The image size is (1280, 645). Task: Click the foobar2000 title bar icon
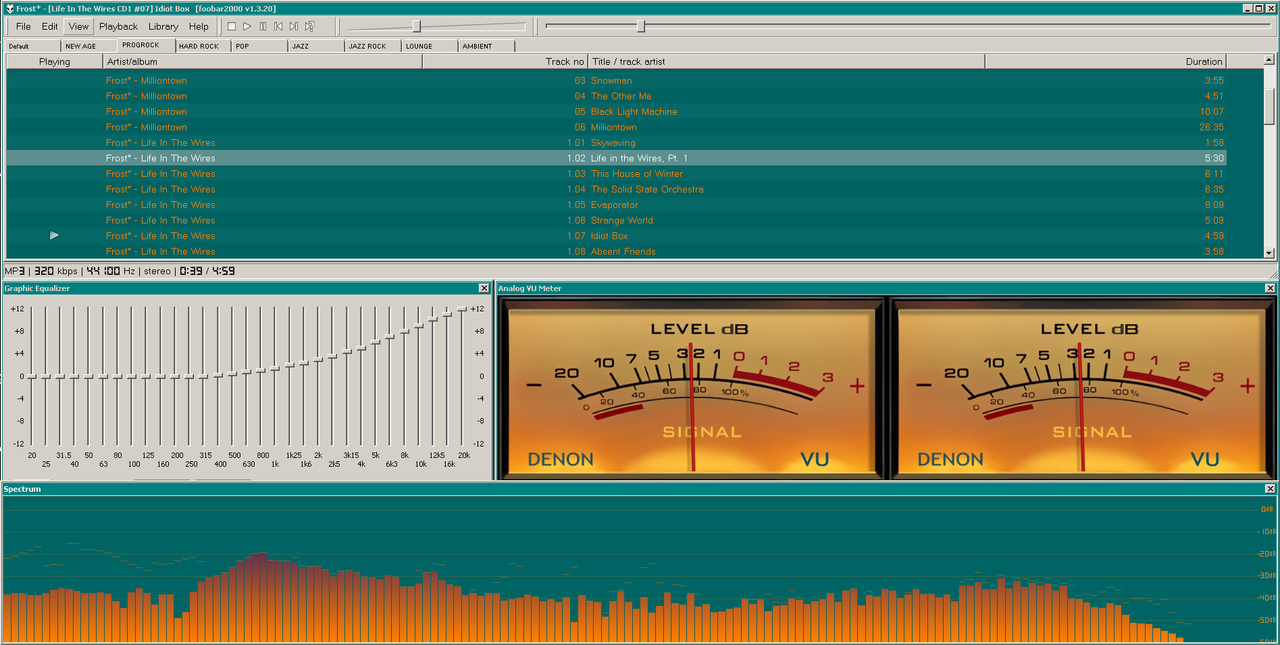click(x=8, y=8)
